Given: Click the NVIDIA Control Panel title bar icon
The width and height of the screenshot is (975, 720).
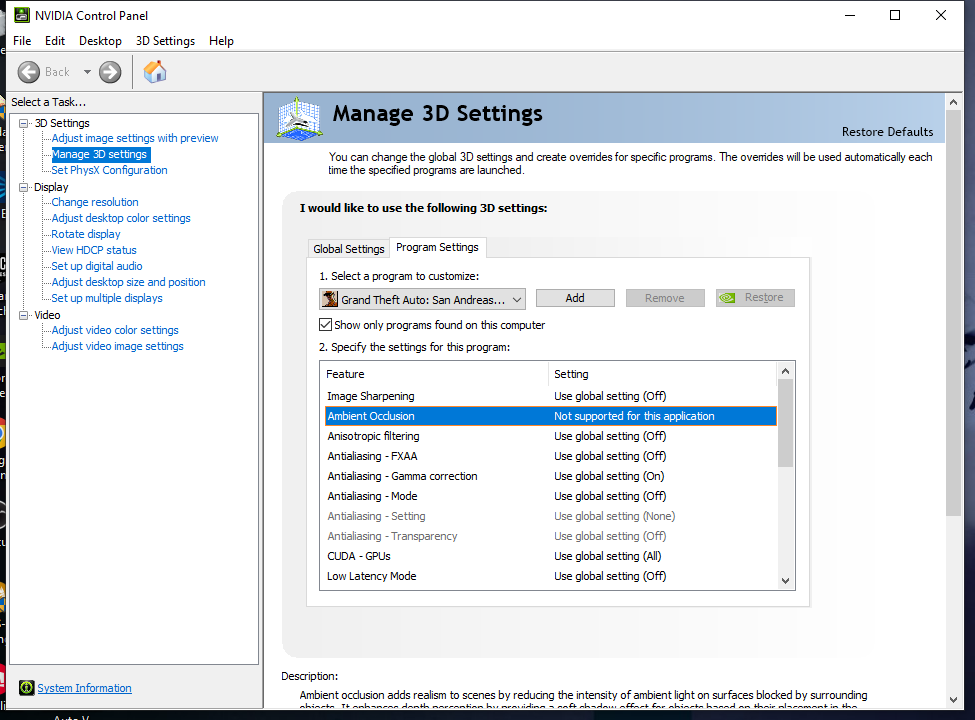Looking at the screenshot, I should pyautogui.click(x=21, y=15).
